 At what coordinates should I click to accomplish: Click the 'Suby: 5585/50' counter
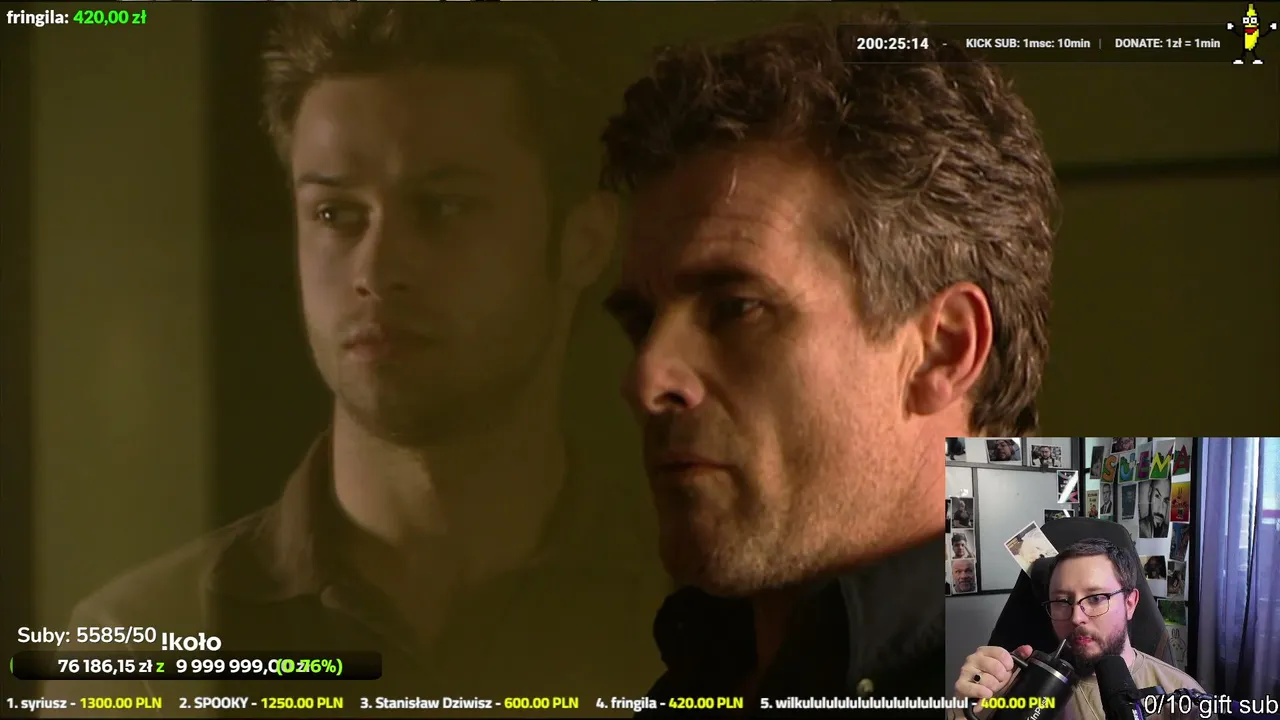point(87,635)
